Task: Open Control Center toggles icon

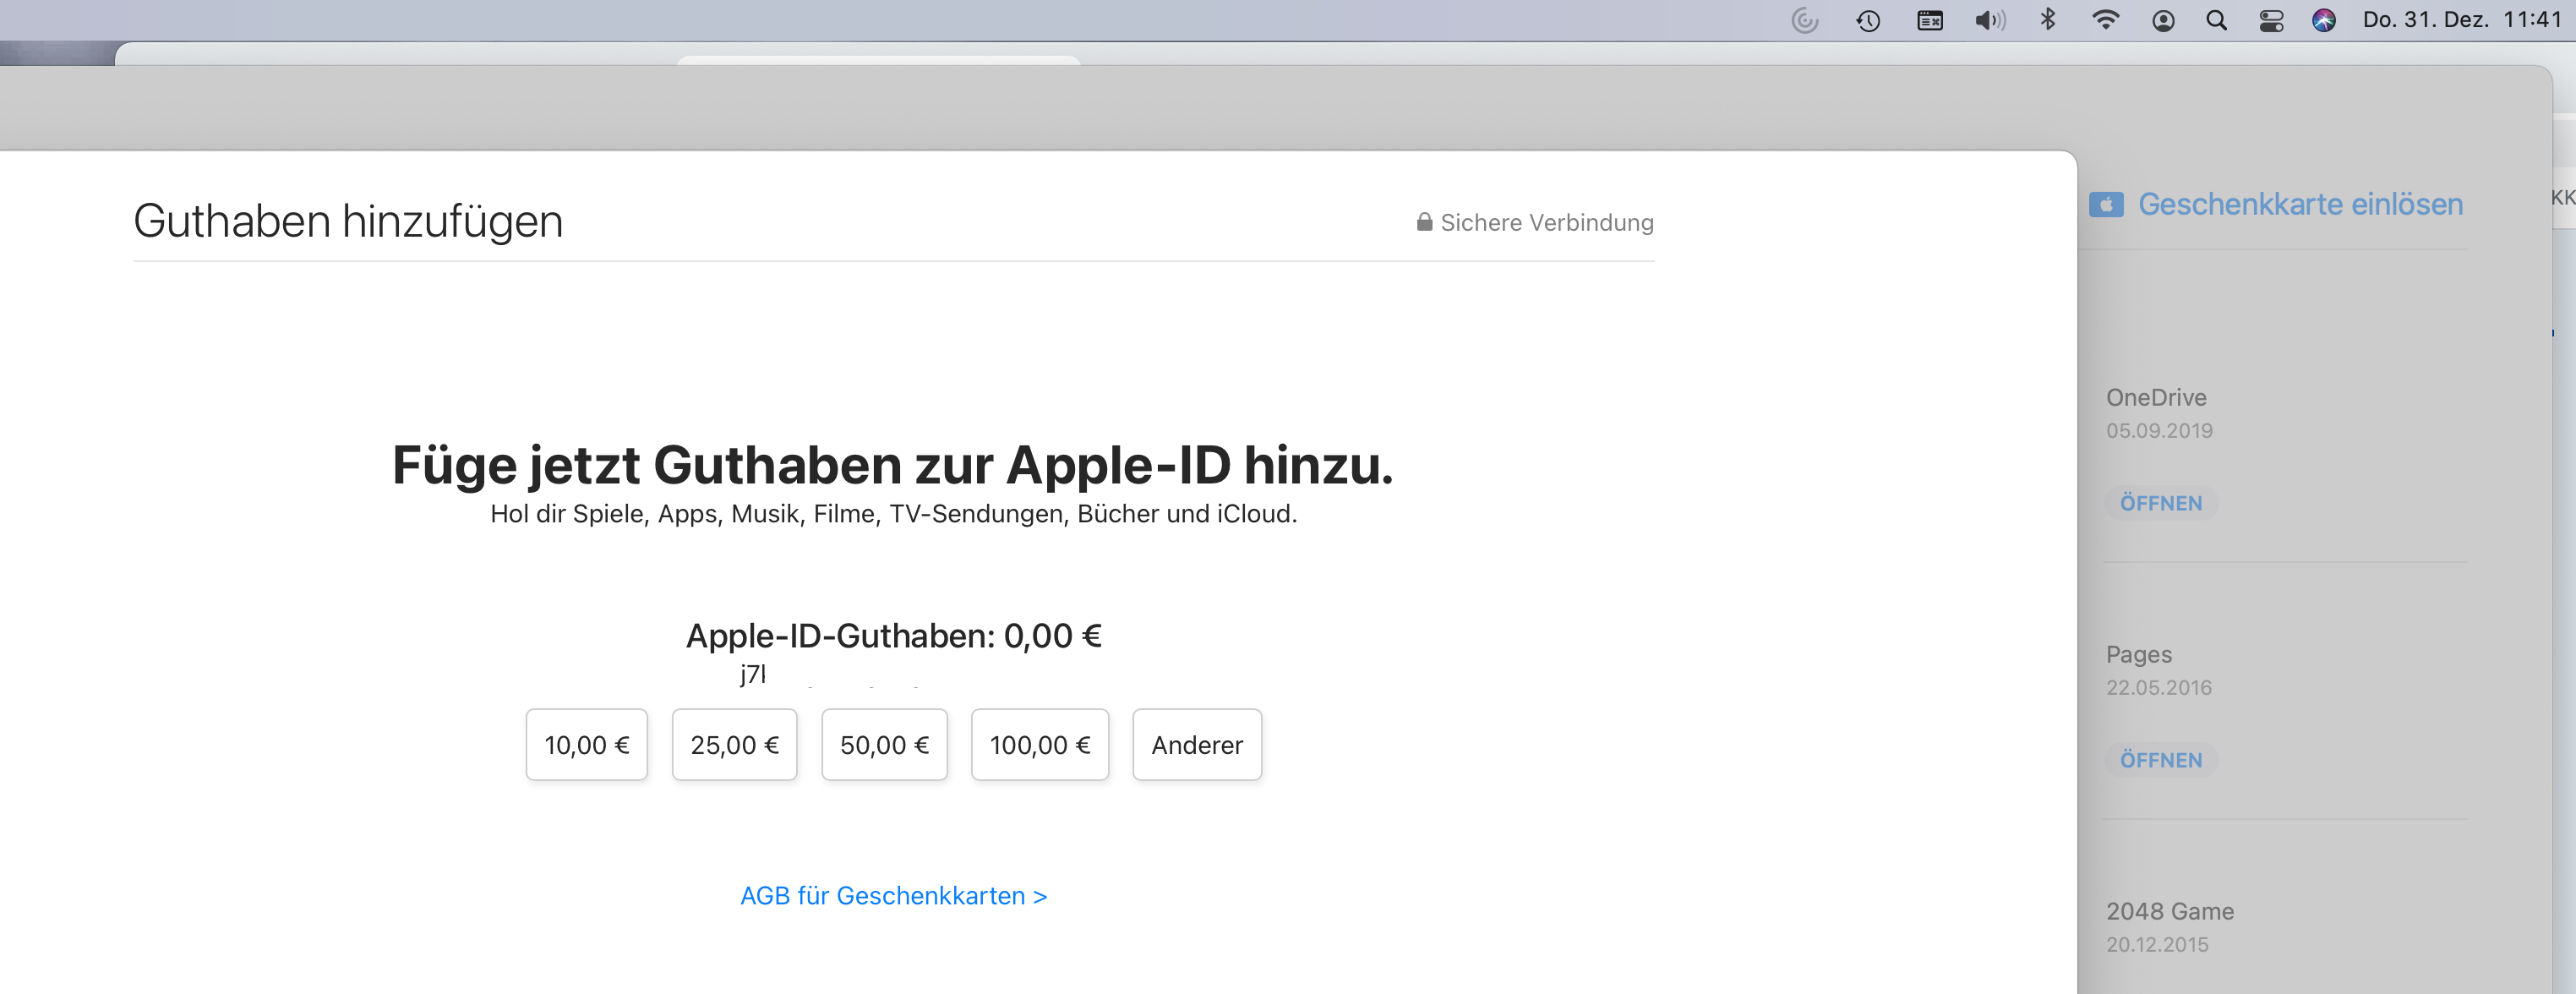Action: [2271, 20]
